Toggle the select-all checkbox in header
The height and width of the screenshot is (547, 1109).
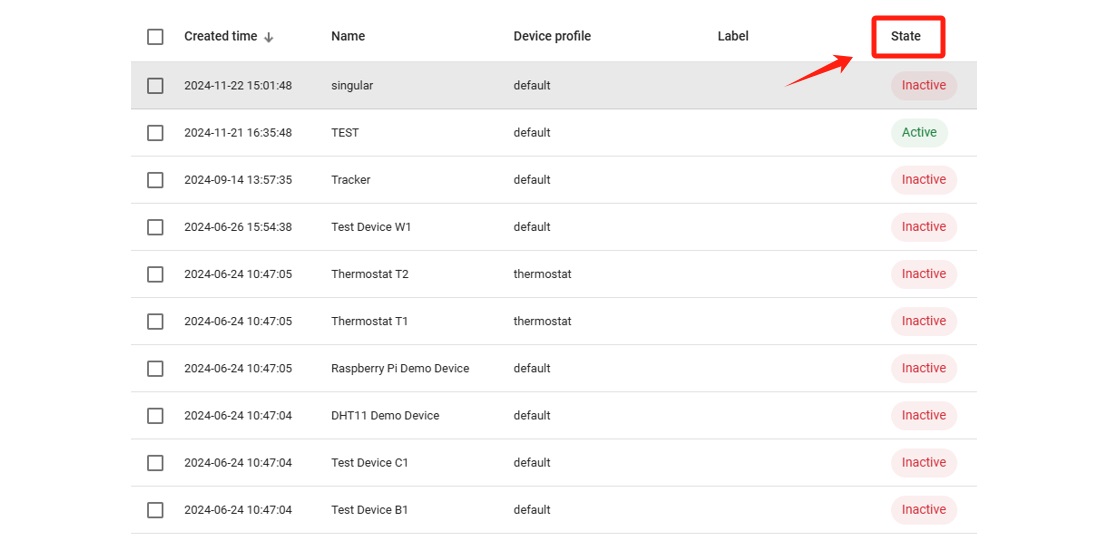(x=155, y=37)
